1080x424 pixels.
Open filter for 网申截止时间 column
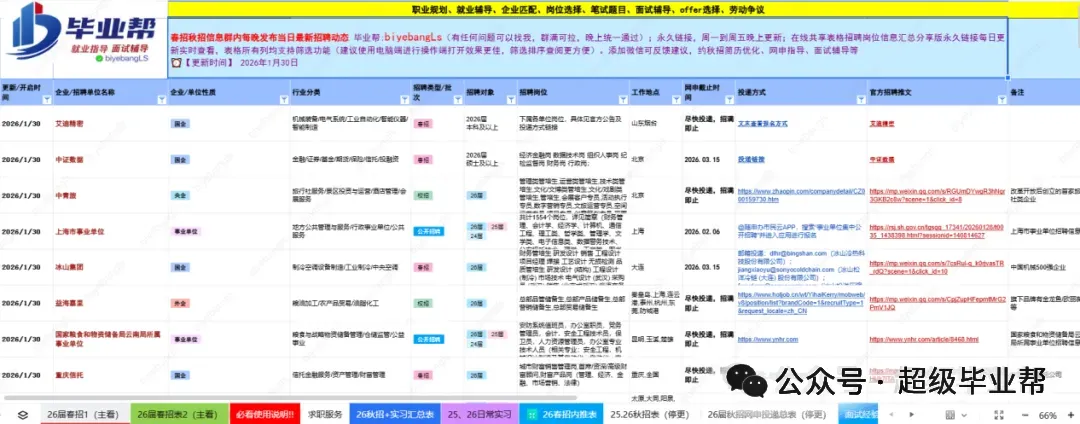(727, 100)
